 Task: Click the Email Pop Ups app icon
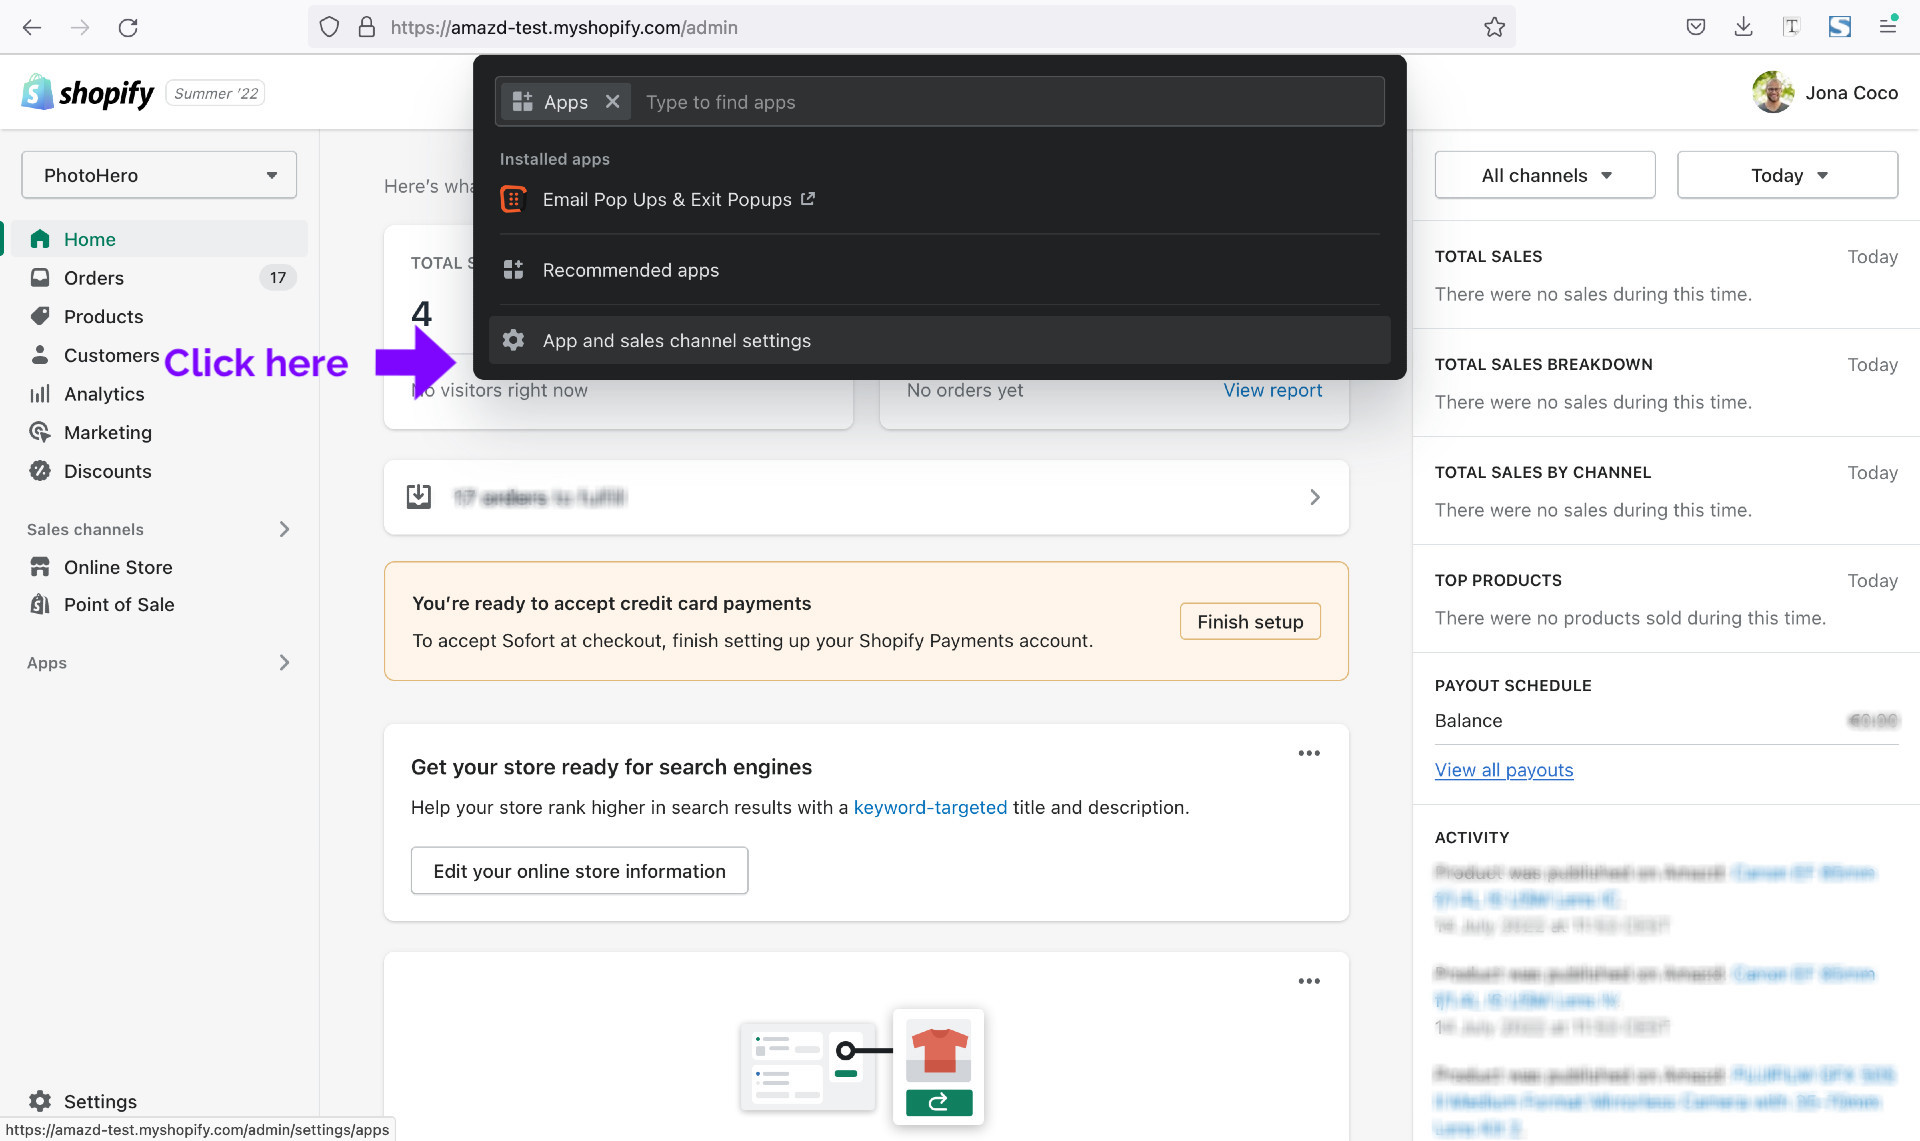coord(513,199)
